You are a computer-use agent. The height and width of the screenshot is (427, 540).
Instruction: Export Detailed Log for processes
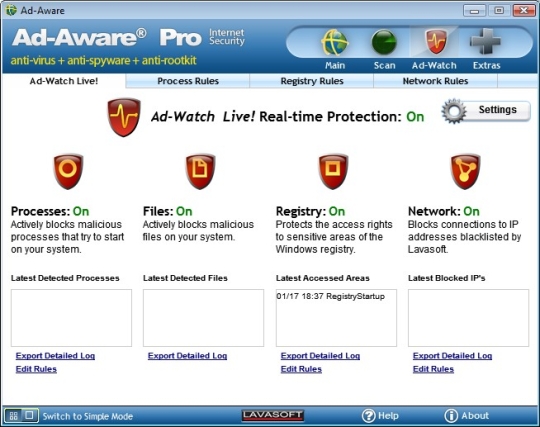click(55, 356)
